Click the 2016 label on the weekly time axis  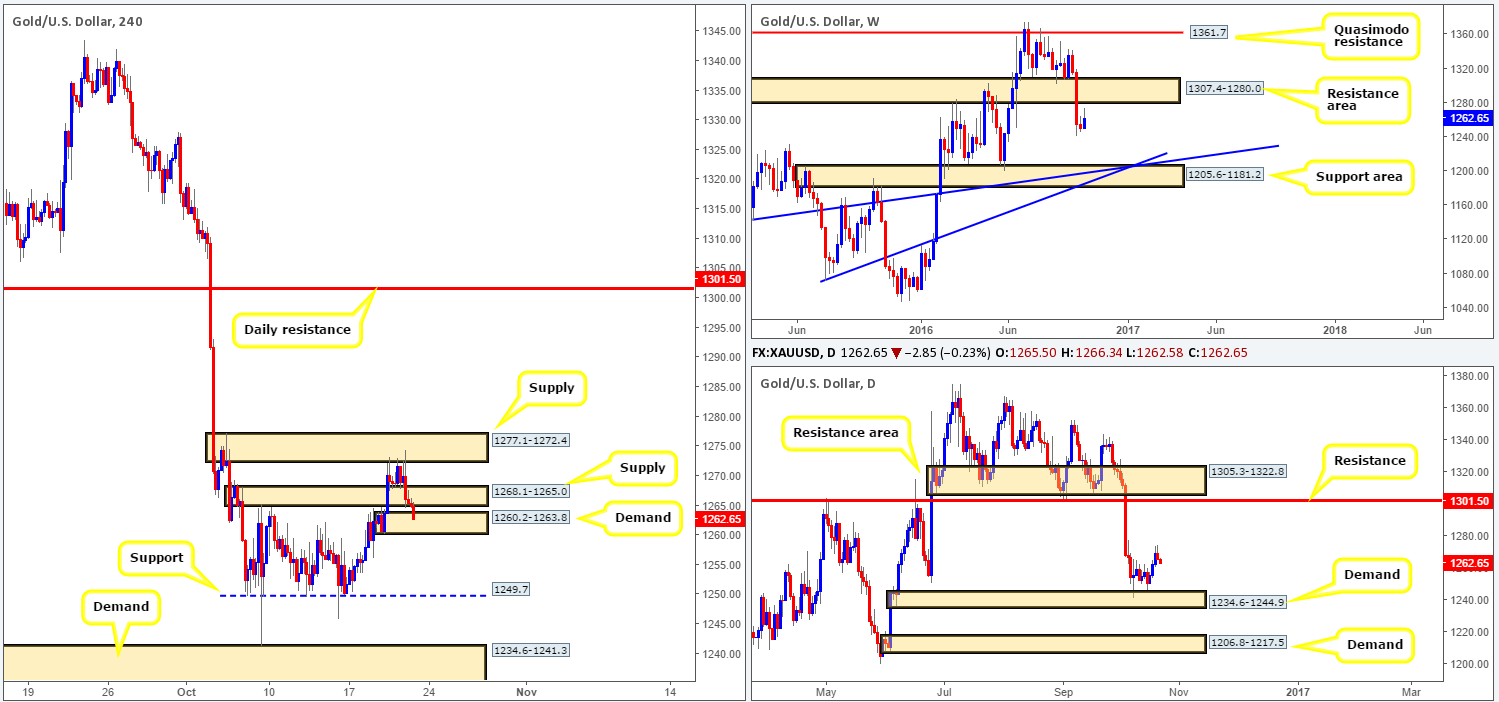[x=921, y=329]
